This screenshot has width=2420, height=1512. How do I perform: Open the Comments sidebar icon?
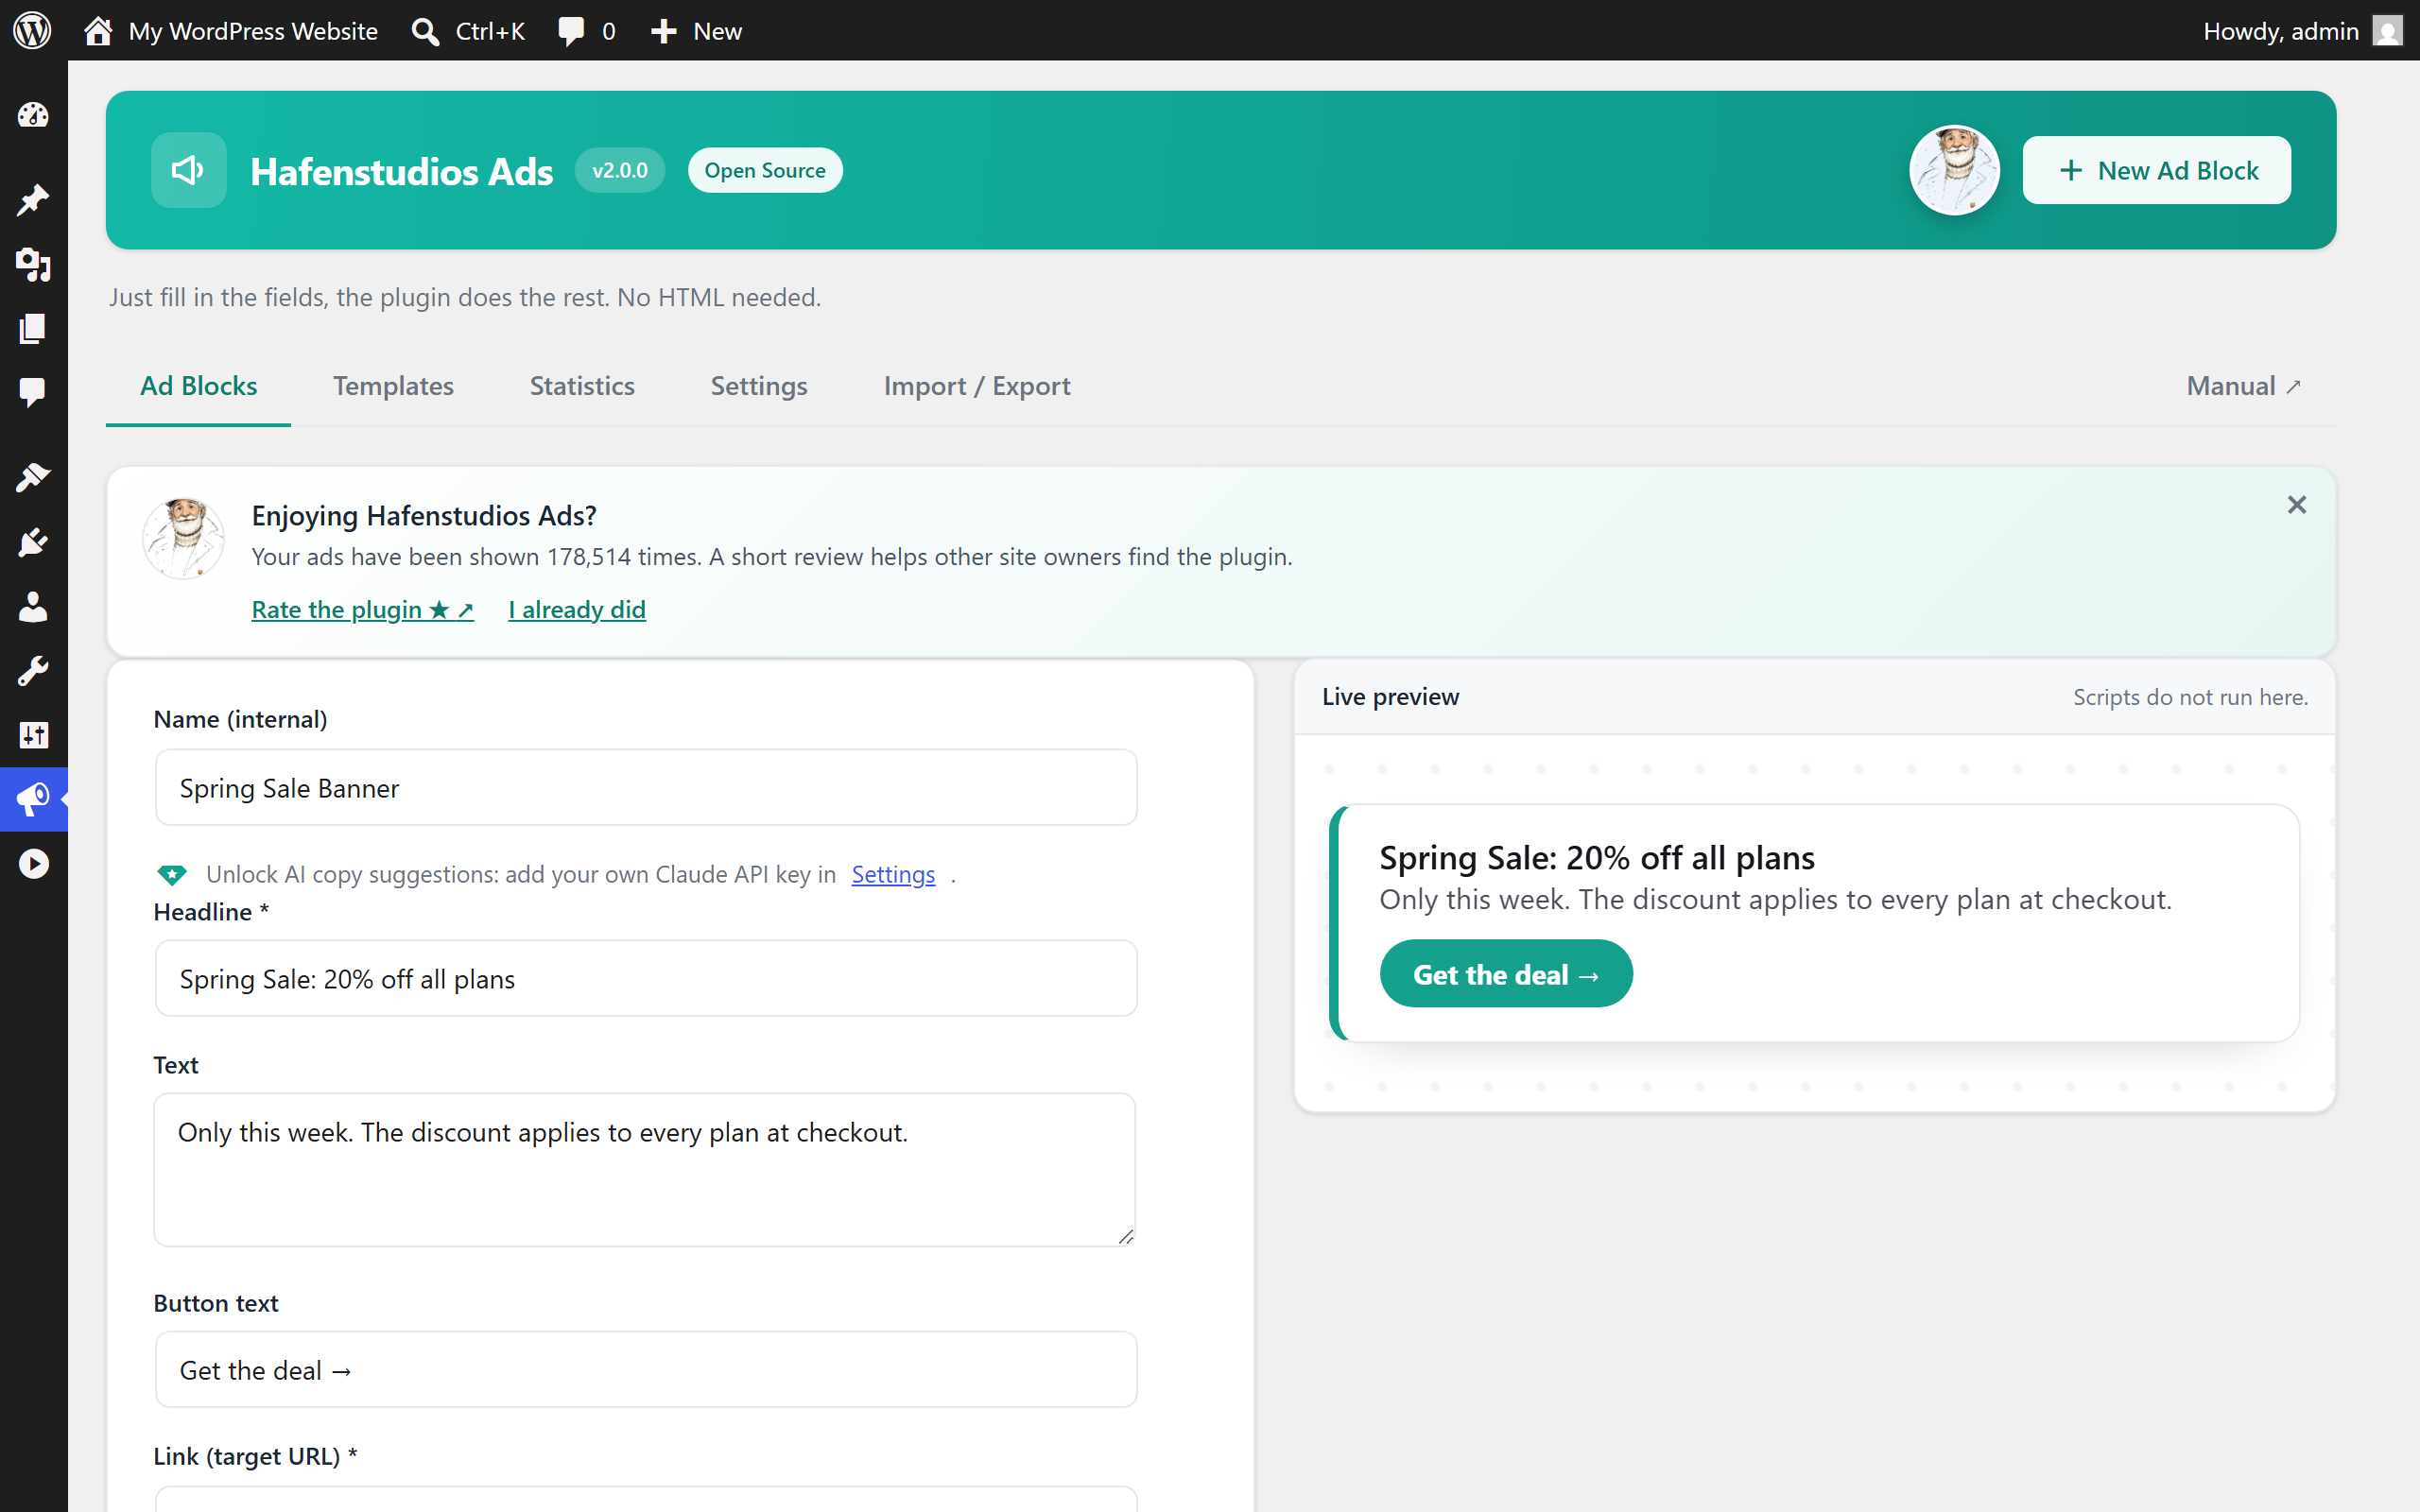(33, 392)
